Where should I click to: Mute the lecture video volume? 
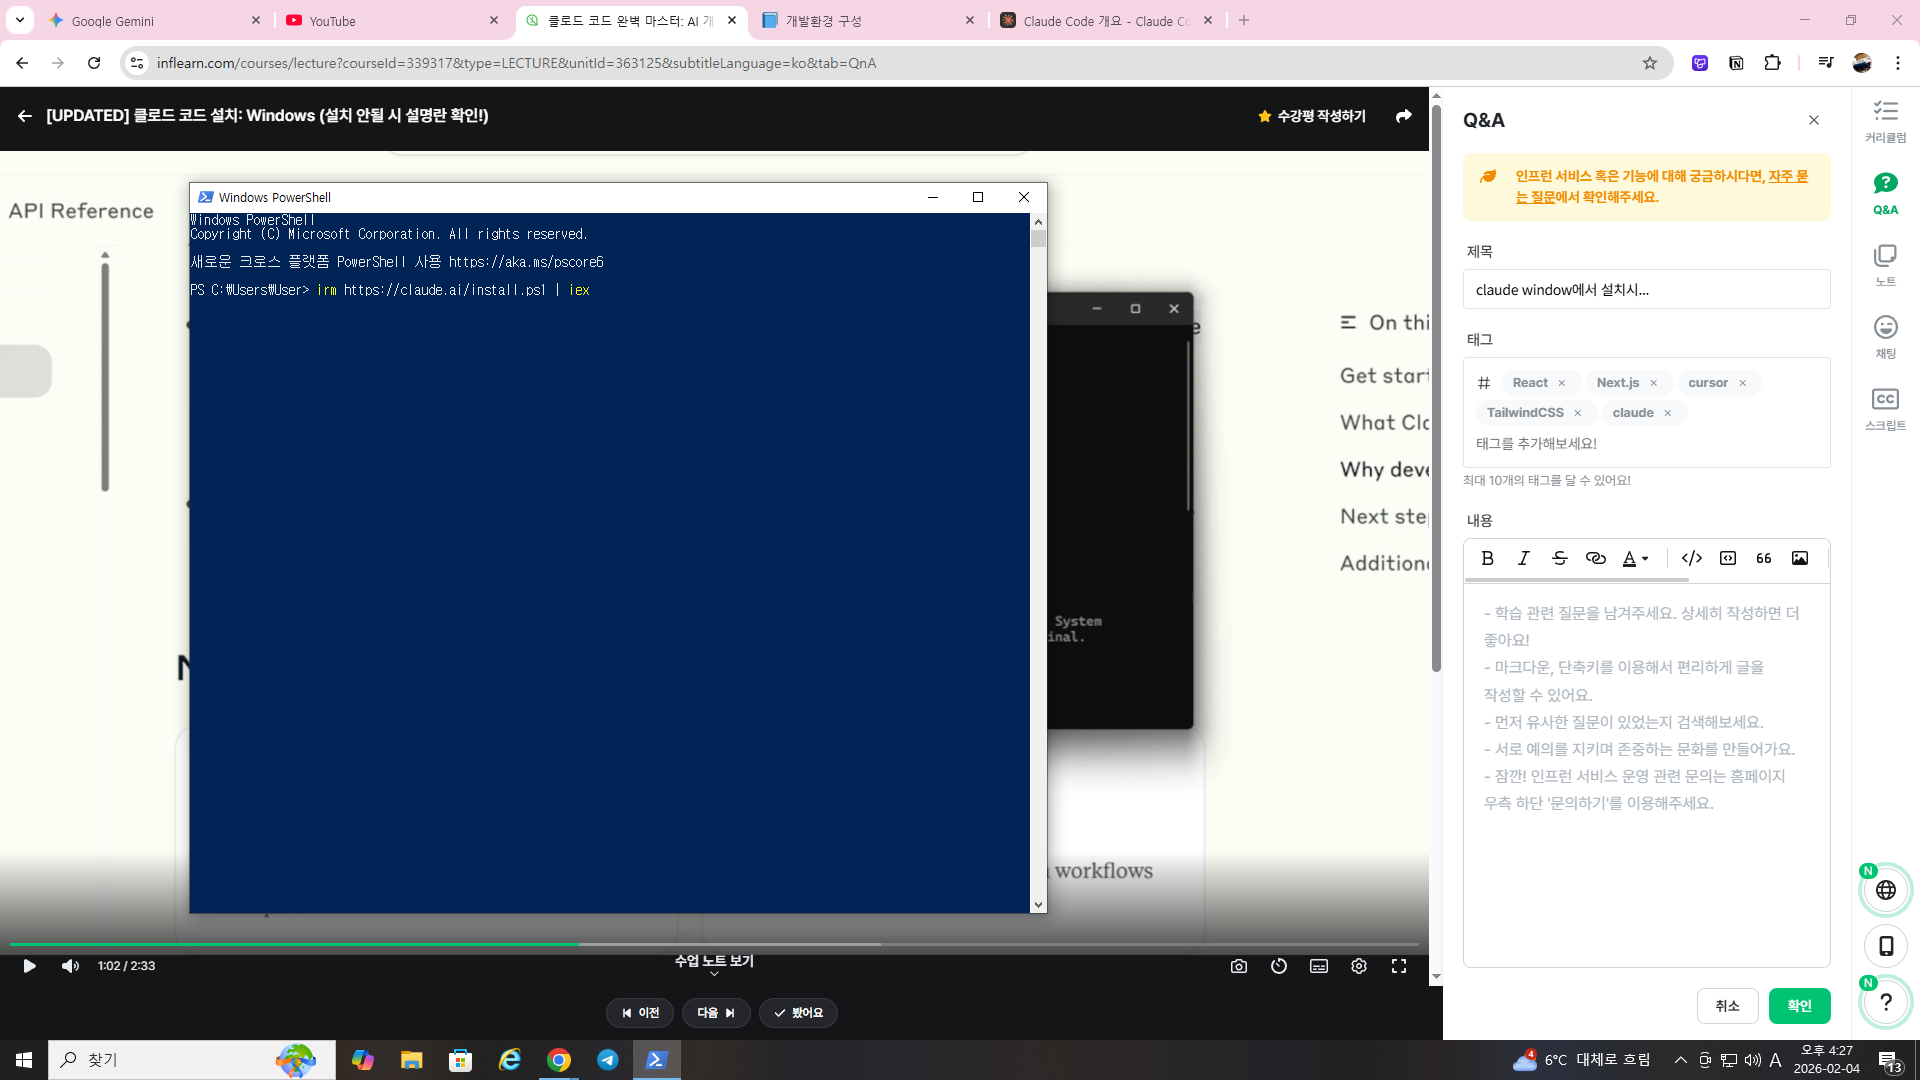tap(70, 966)
